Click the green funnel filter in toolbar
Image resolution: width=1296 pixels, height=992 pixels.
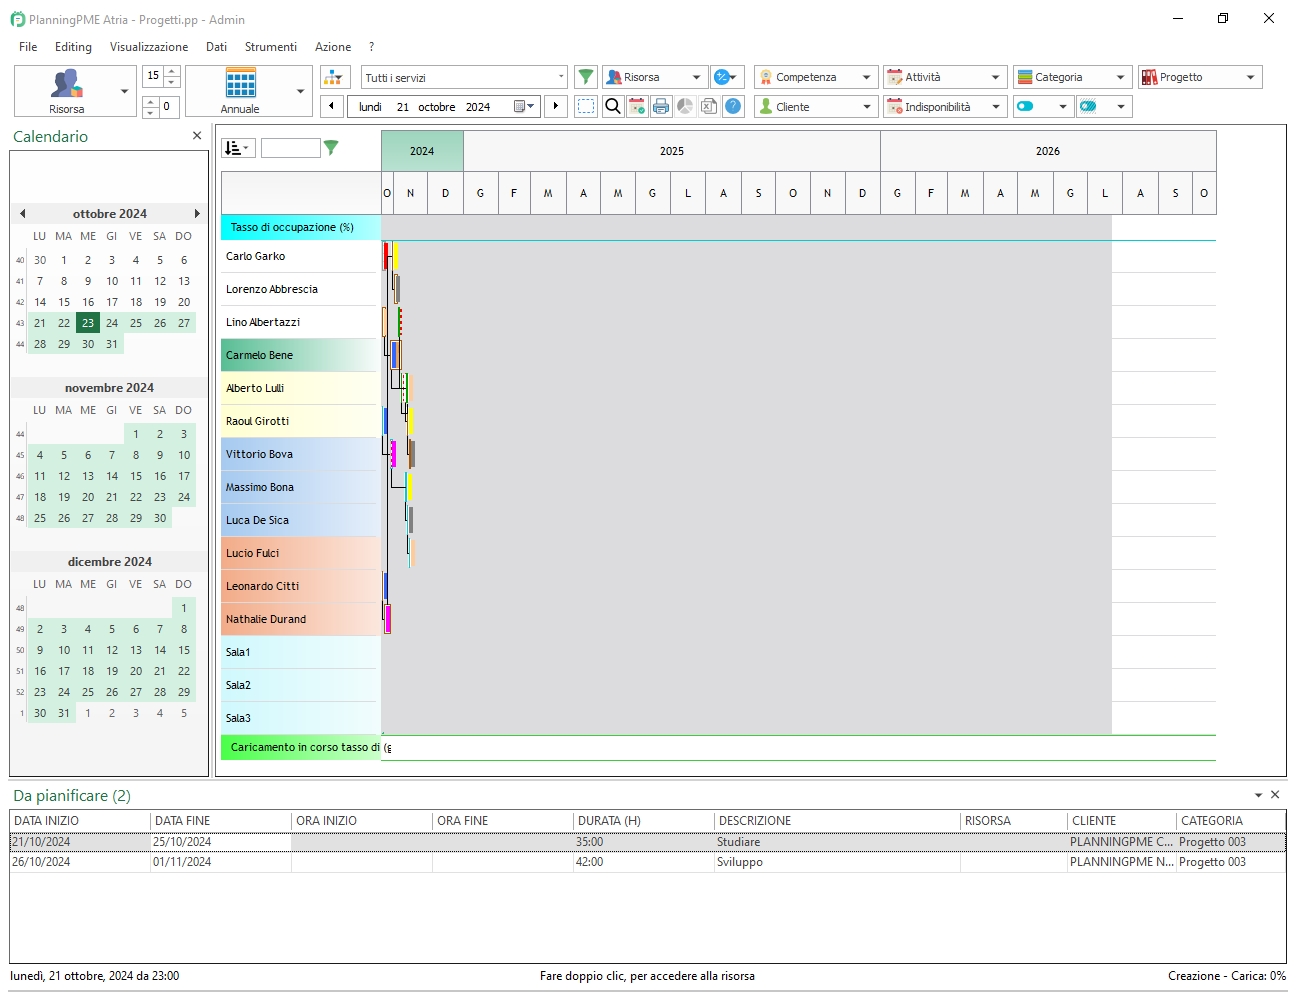(x=586, y=77)
